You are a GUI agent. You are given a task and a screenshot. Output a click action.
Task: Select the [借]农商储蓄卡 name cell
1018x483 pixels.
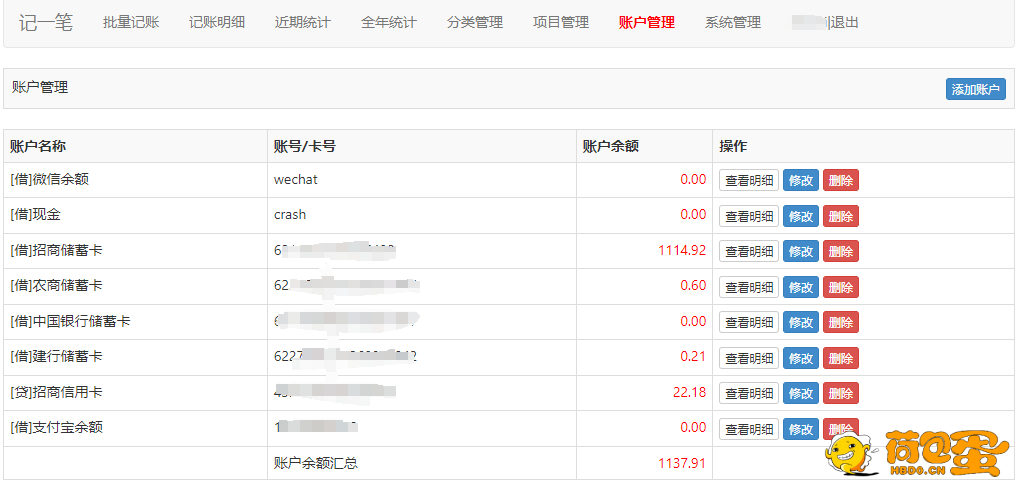[x=135, y=286]
